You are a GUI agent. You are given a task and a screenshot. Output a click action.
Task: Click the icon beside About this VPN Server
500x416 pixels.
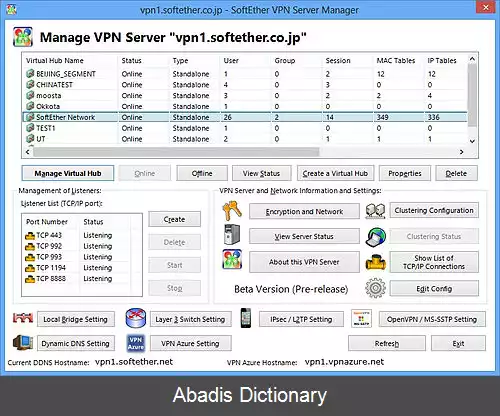(x=232, y=259)
